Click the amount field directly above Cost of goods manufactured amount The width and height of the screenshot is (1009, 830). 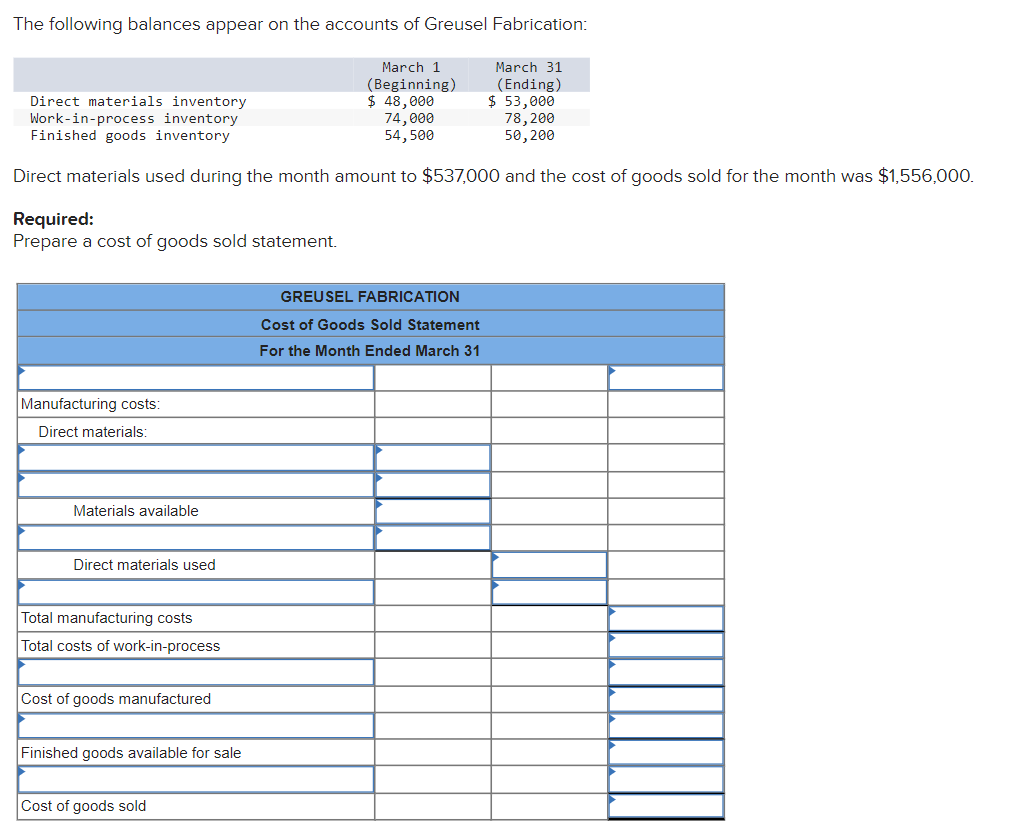(x=666, y=672)
